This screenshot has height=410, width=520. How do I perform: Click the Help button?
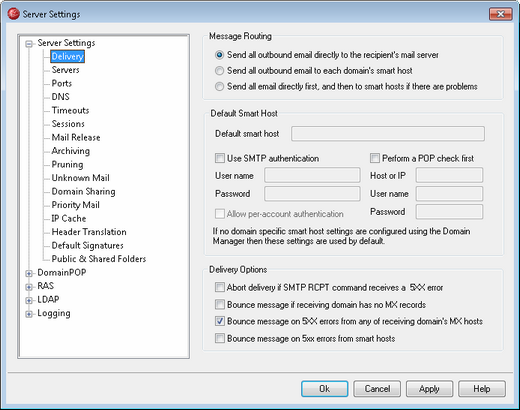click(482, 389)
